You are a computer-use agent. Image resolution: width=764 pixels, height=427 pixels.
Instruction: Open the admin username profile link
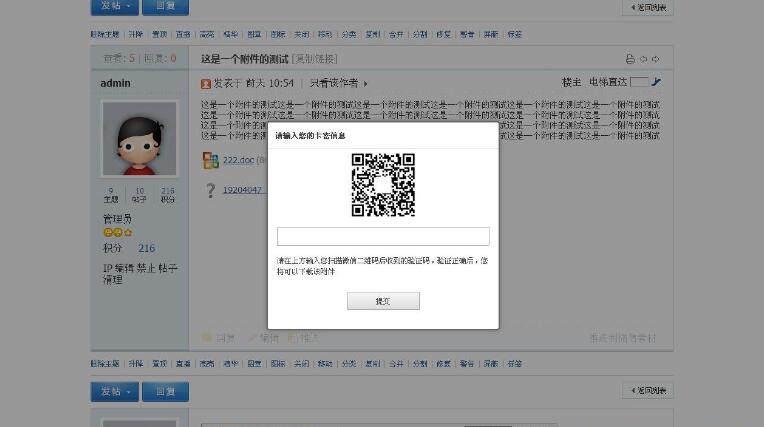[115, 83]
